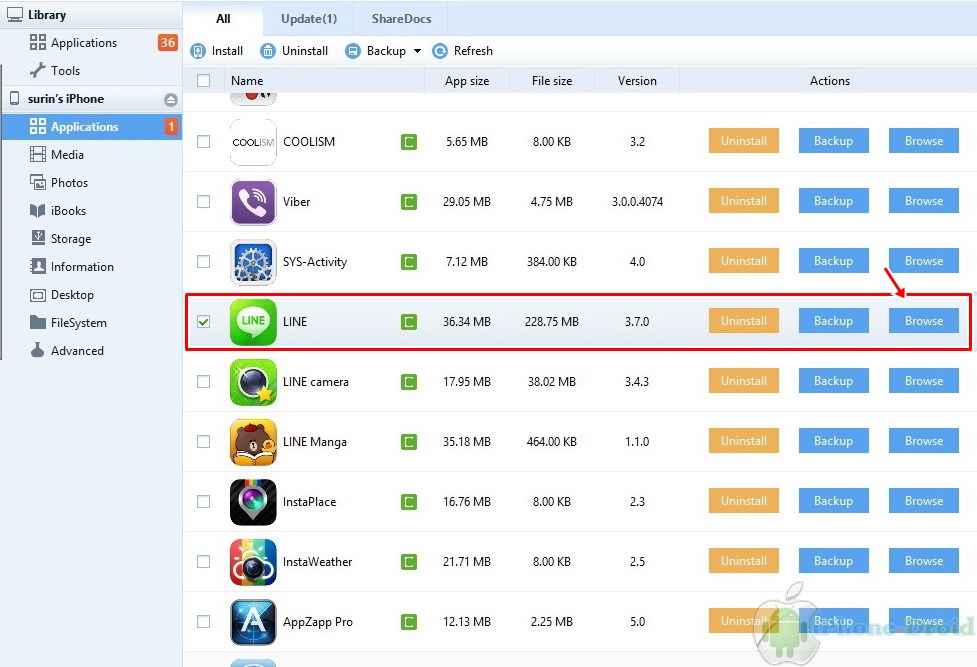Viewport: 977px width, 667px height.
Task: Open Desktop section in sidebar
Action: [x=91, y=295]
